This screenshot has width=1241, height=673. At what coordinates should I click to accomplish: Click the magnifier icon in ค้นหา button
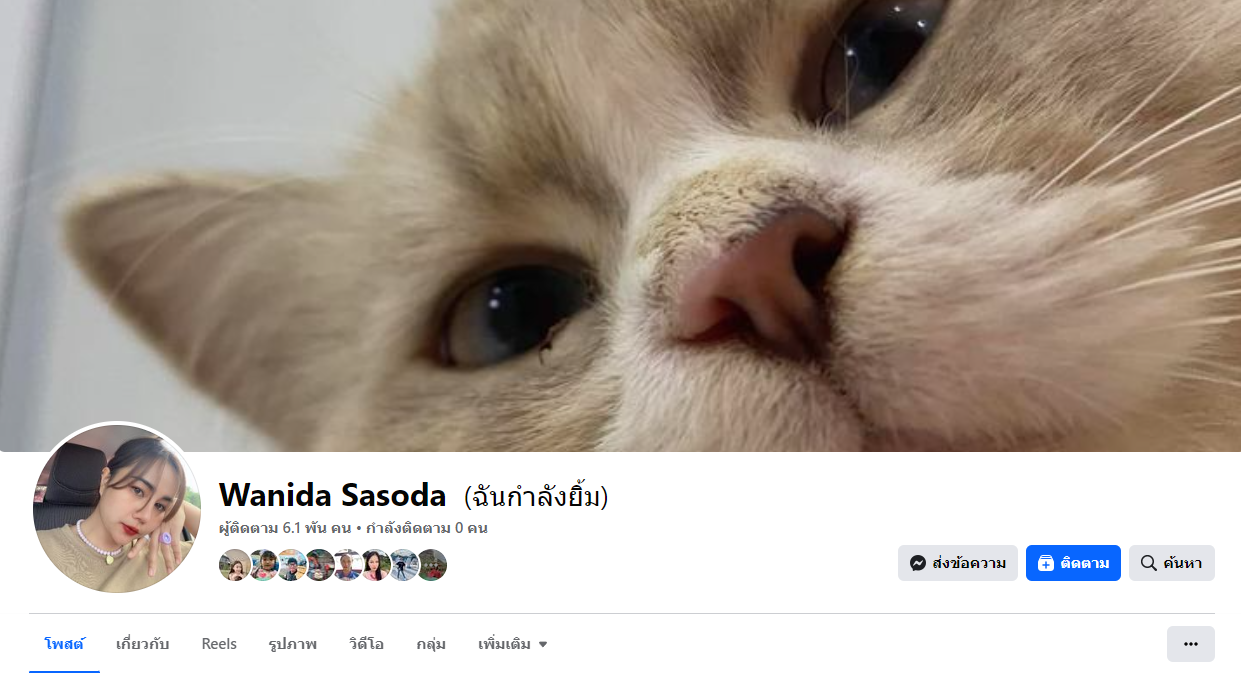pyautogui.click(x=1148, y=563)
